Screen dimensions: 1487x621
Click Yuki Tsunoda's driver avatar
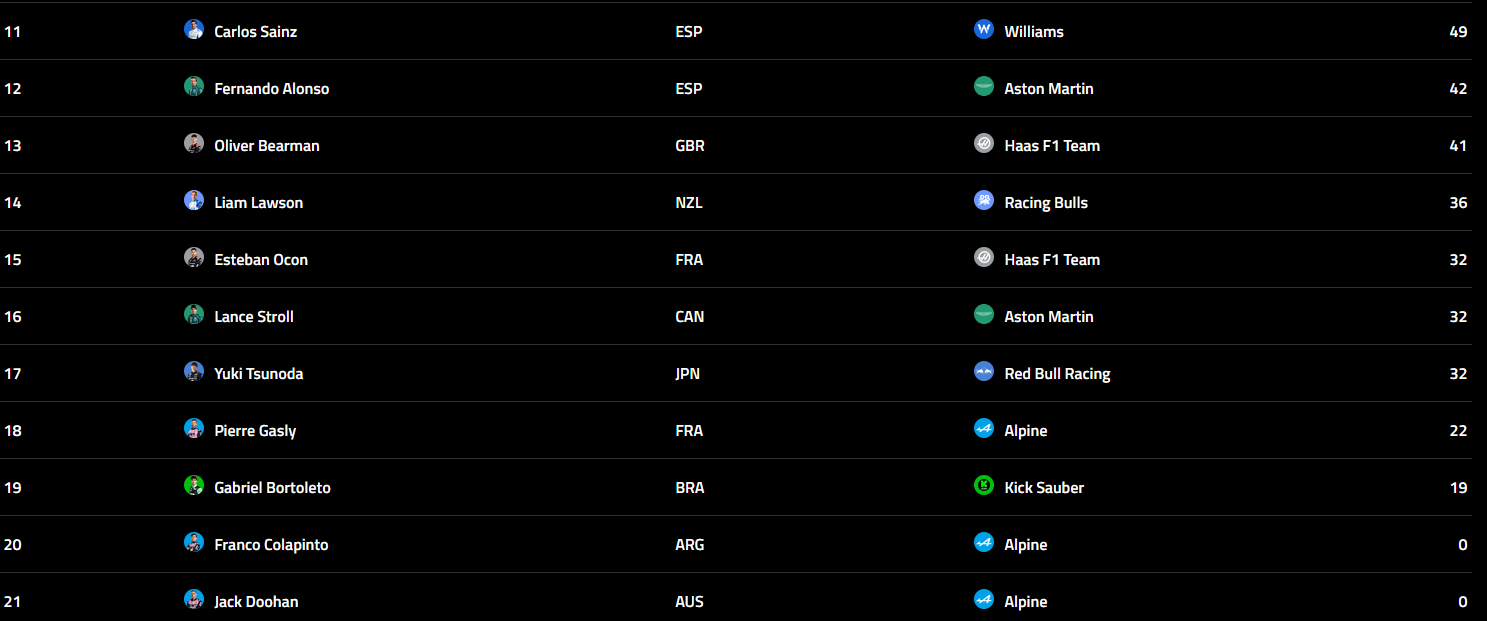[x=194, y=372]
